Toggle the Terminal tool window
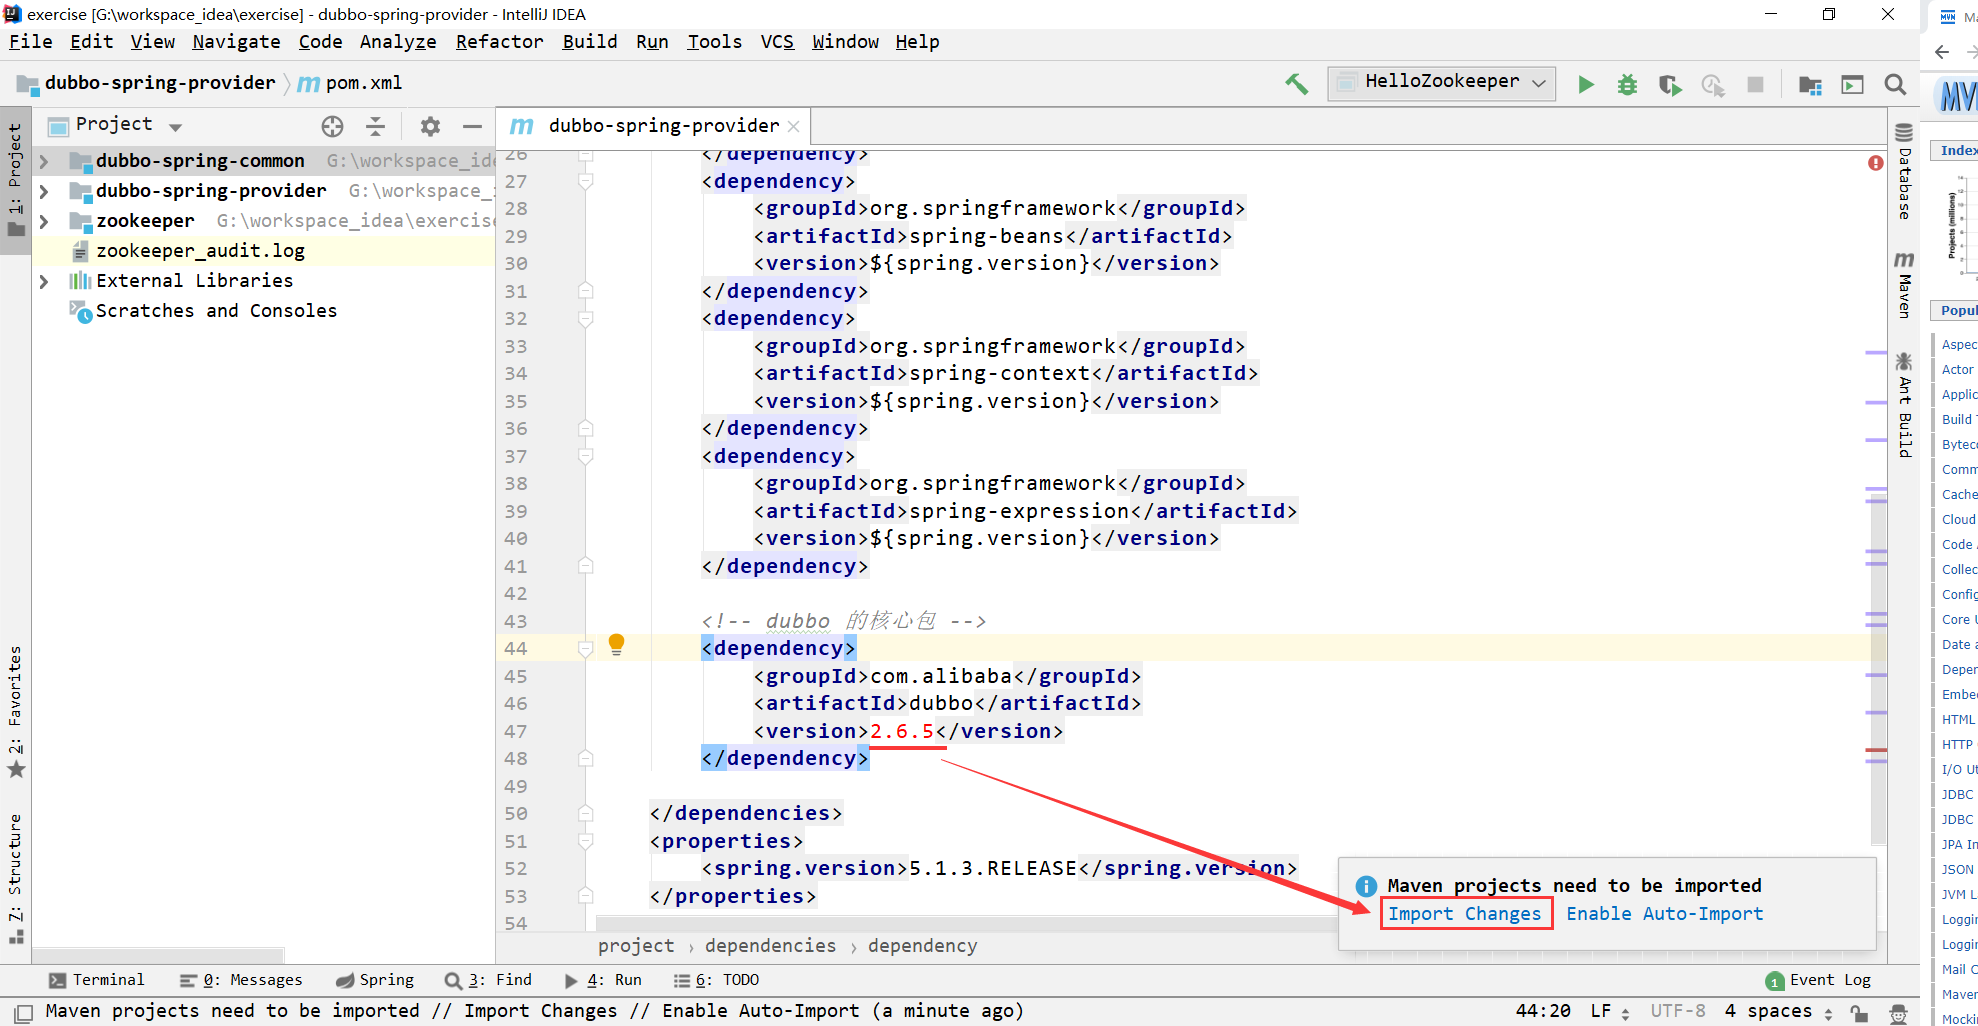Screen dimensions: 1978x1026 [97, 980]
